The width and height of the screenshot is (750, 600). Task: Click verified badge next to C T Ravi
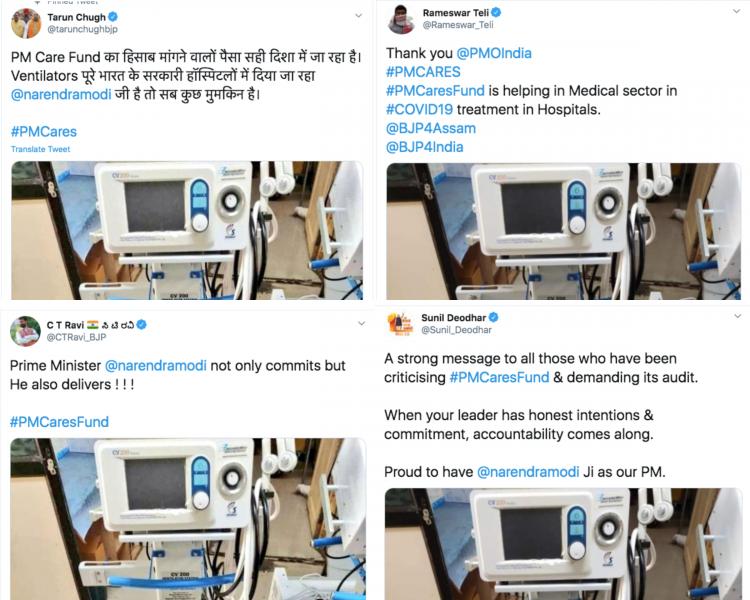(142, 324)
